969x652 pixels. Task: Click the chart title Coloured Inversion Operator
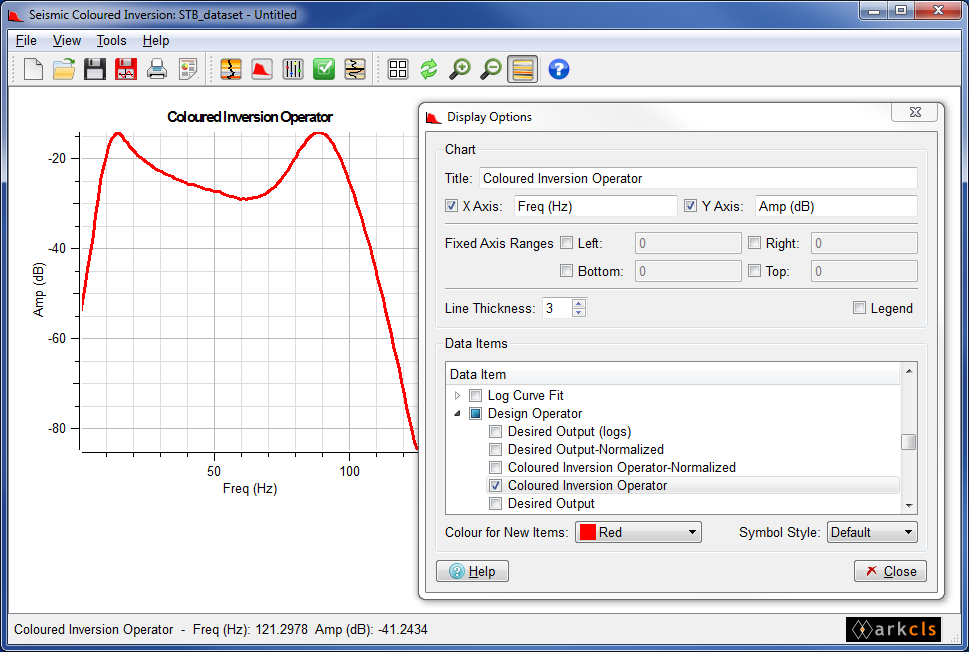pos(250,117)
